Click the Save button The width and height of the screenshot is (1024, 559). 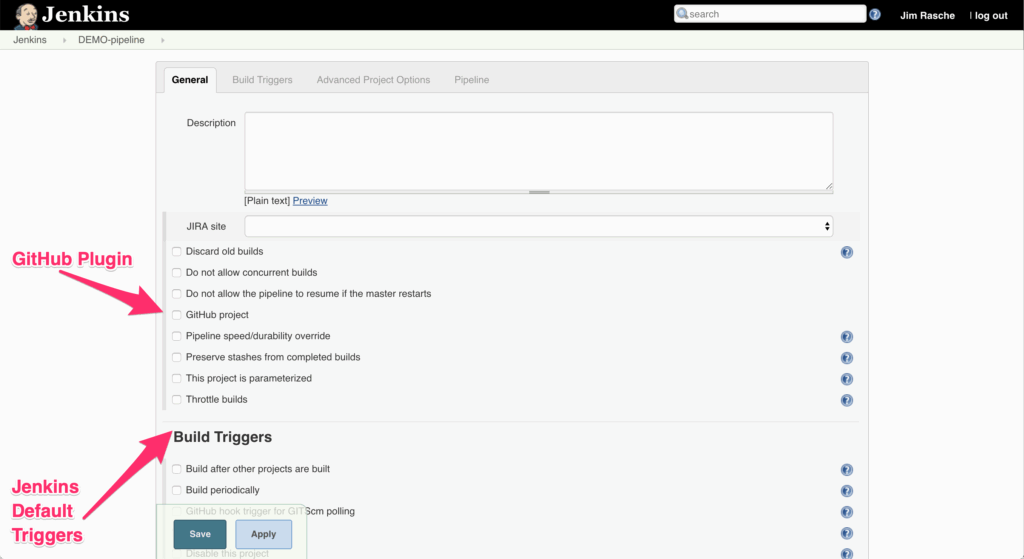[200, 534]
